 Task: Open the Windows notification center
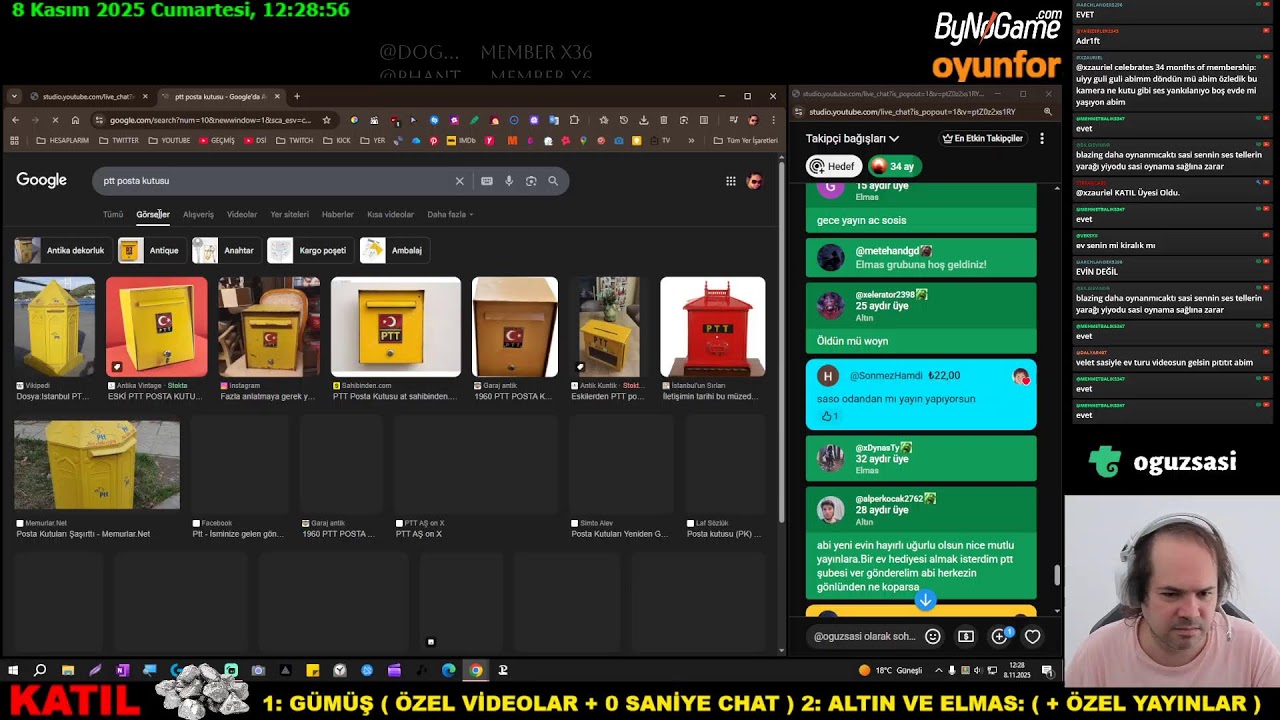point(1047,670)
